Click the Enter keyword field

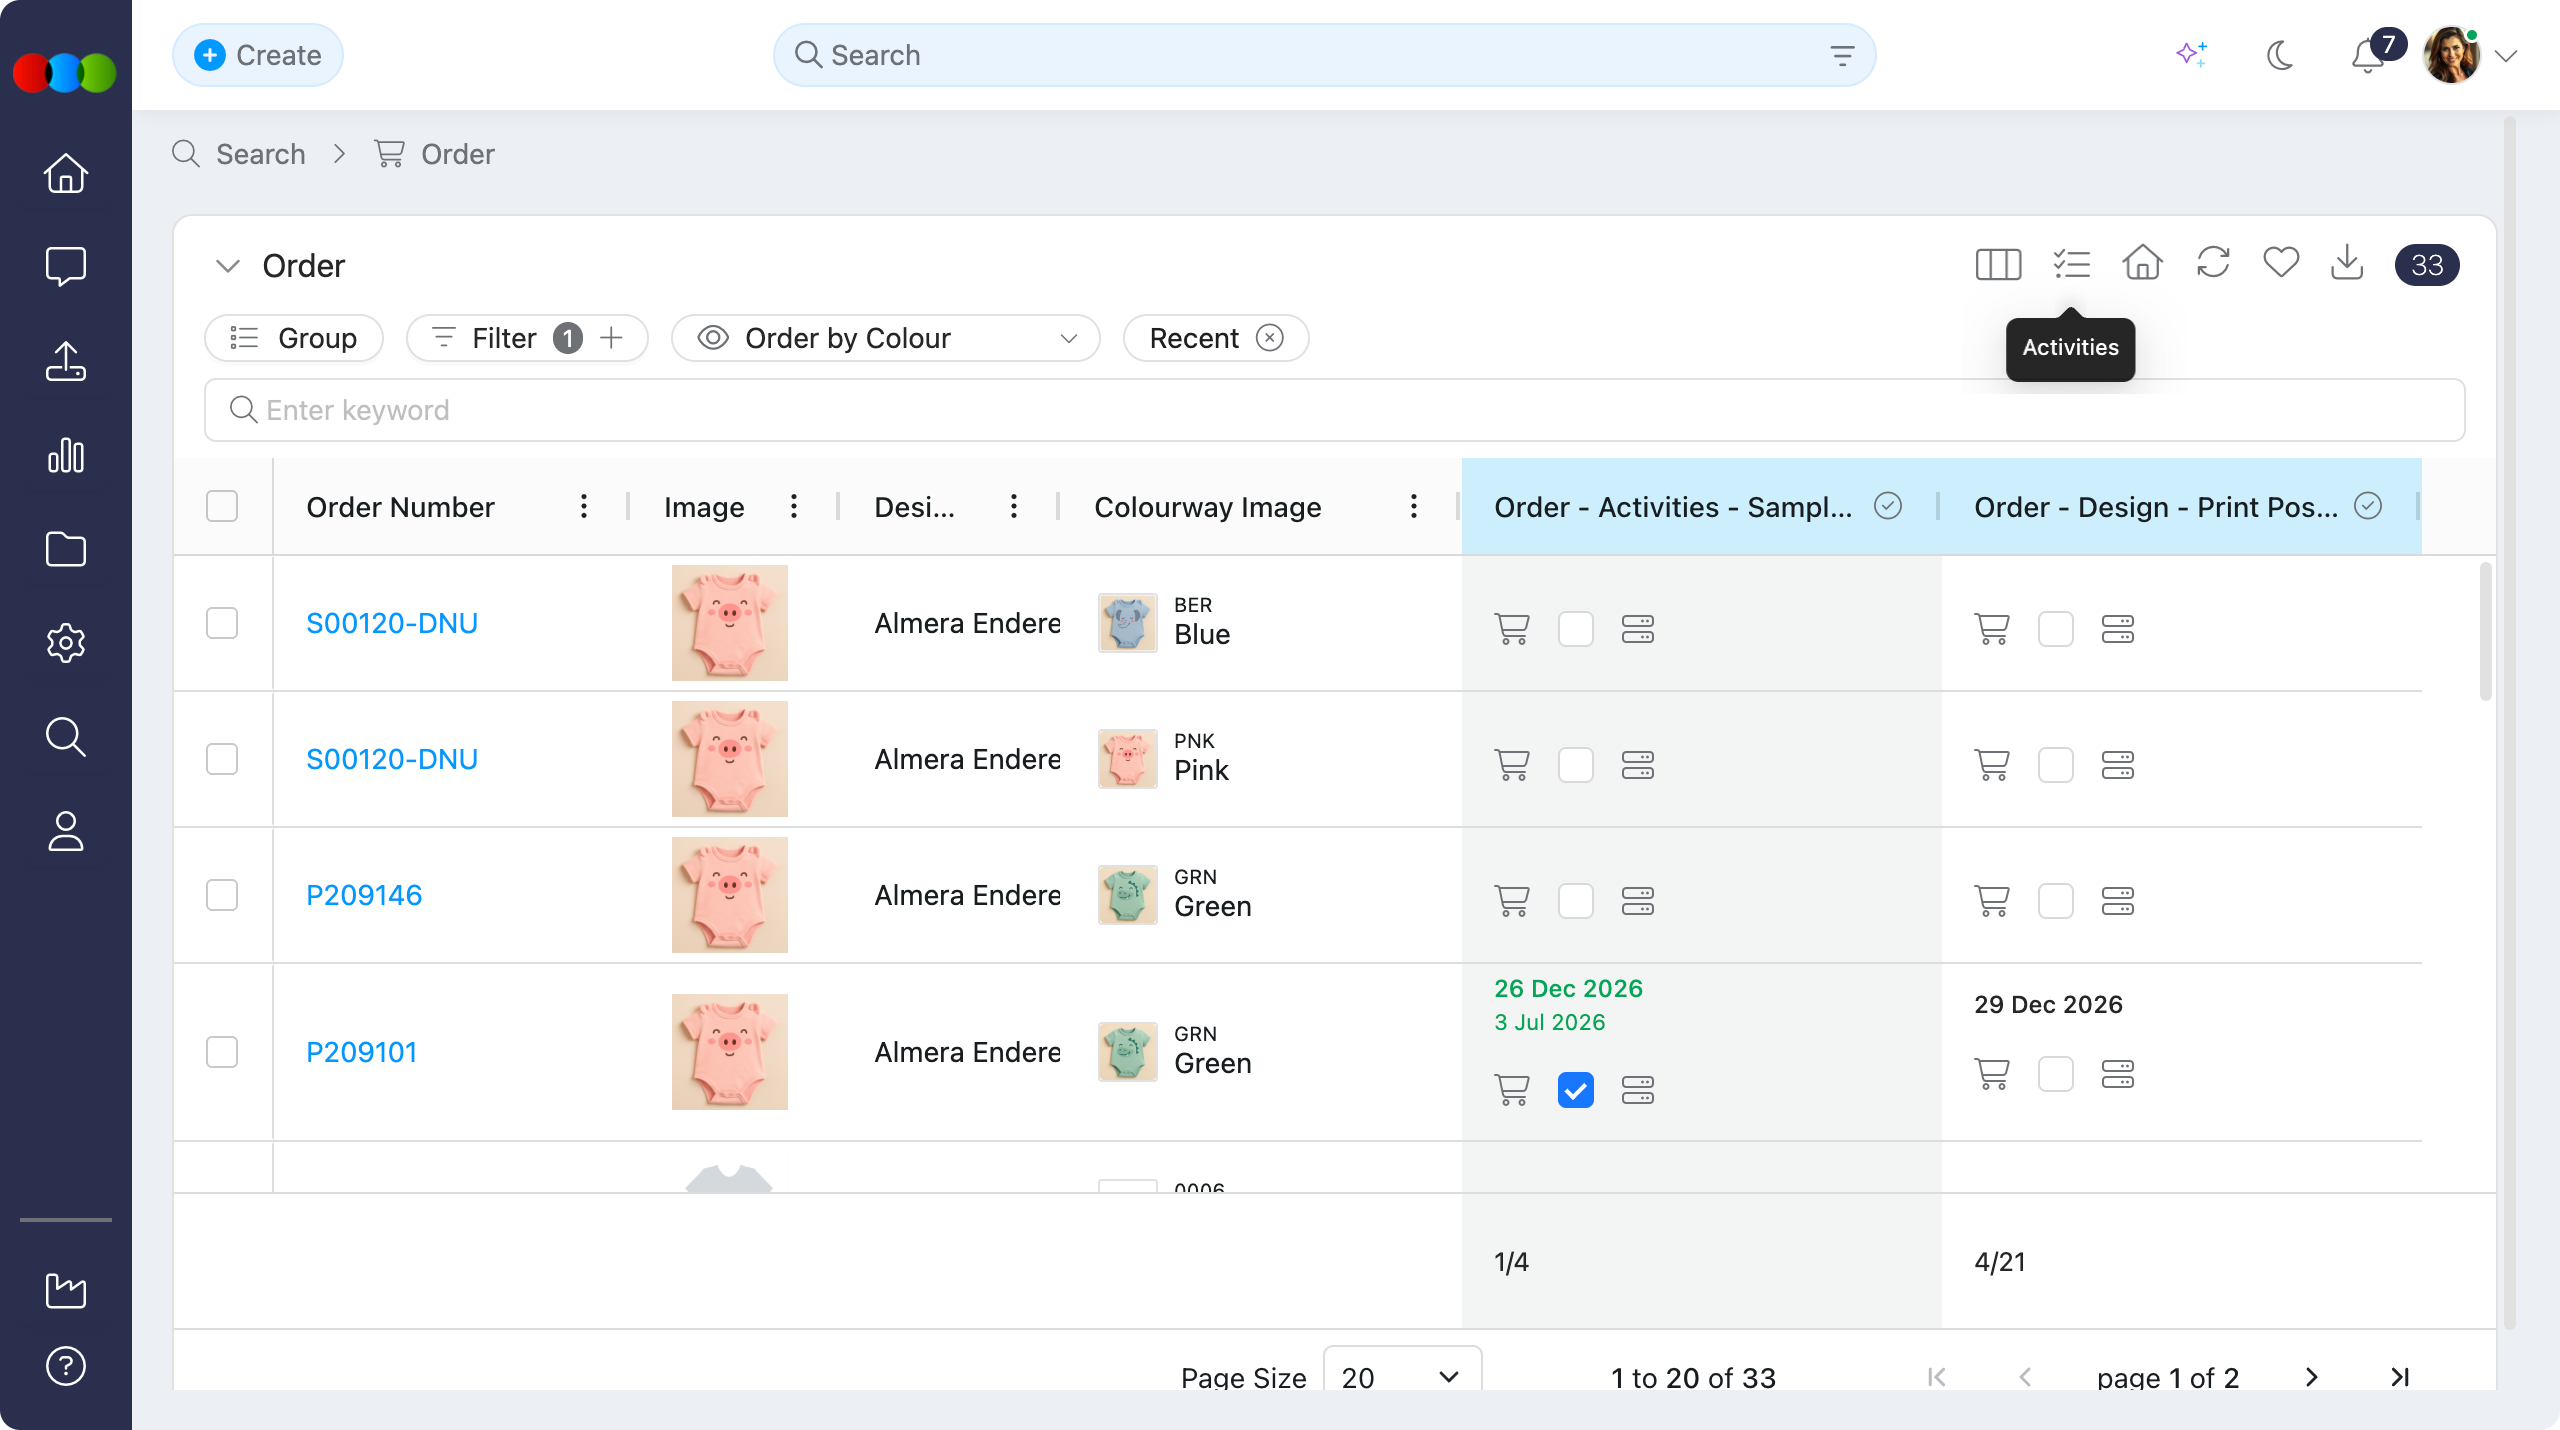[1334, 410]
